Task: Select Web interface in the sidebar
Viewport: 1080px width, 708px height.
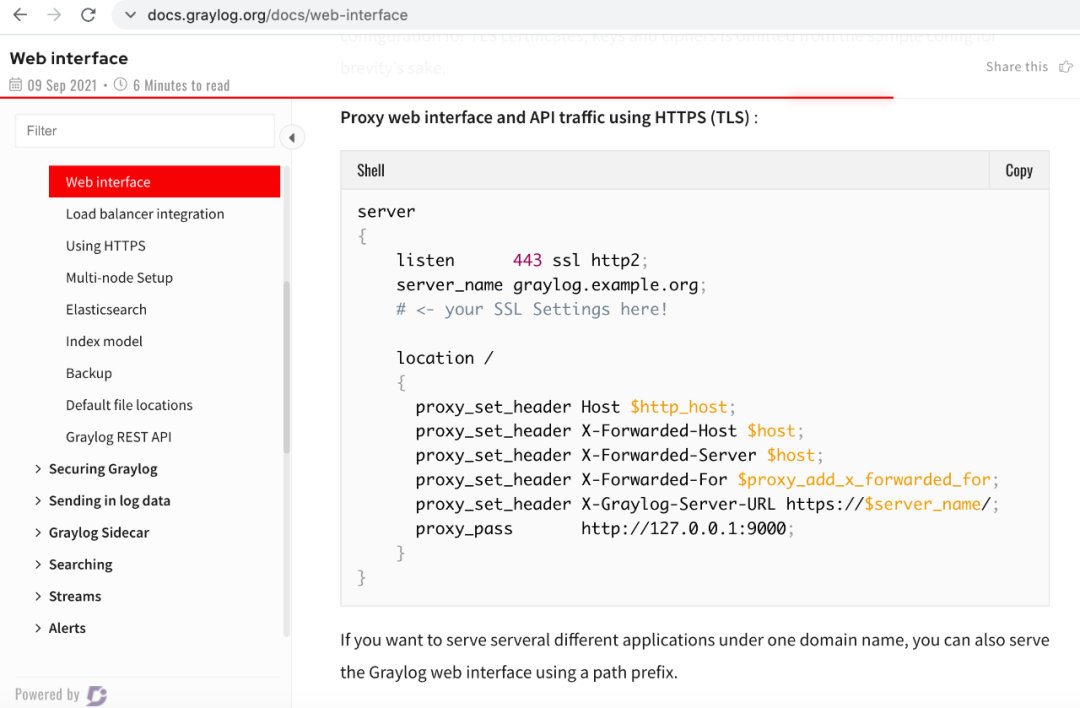Action: 165,182
